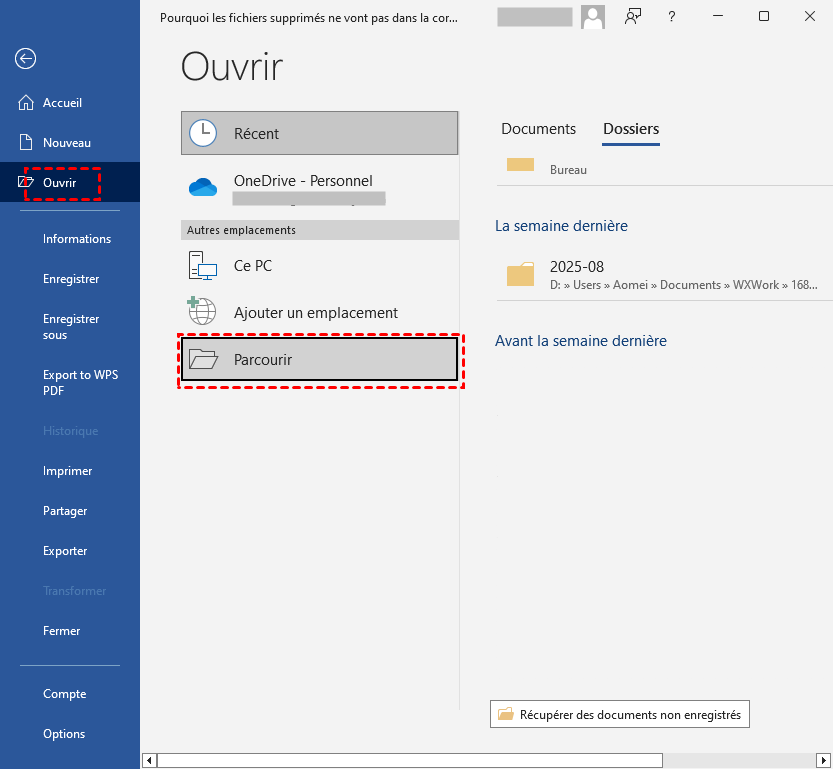The width and height of the screenshot is (833, 769).
Task: Click Ajouter un emplacement
Action: coord(319,312)
